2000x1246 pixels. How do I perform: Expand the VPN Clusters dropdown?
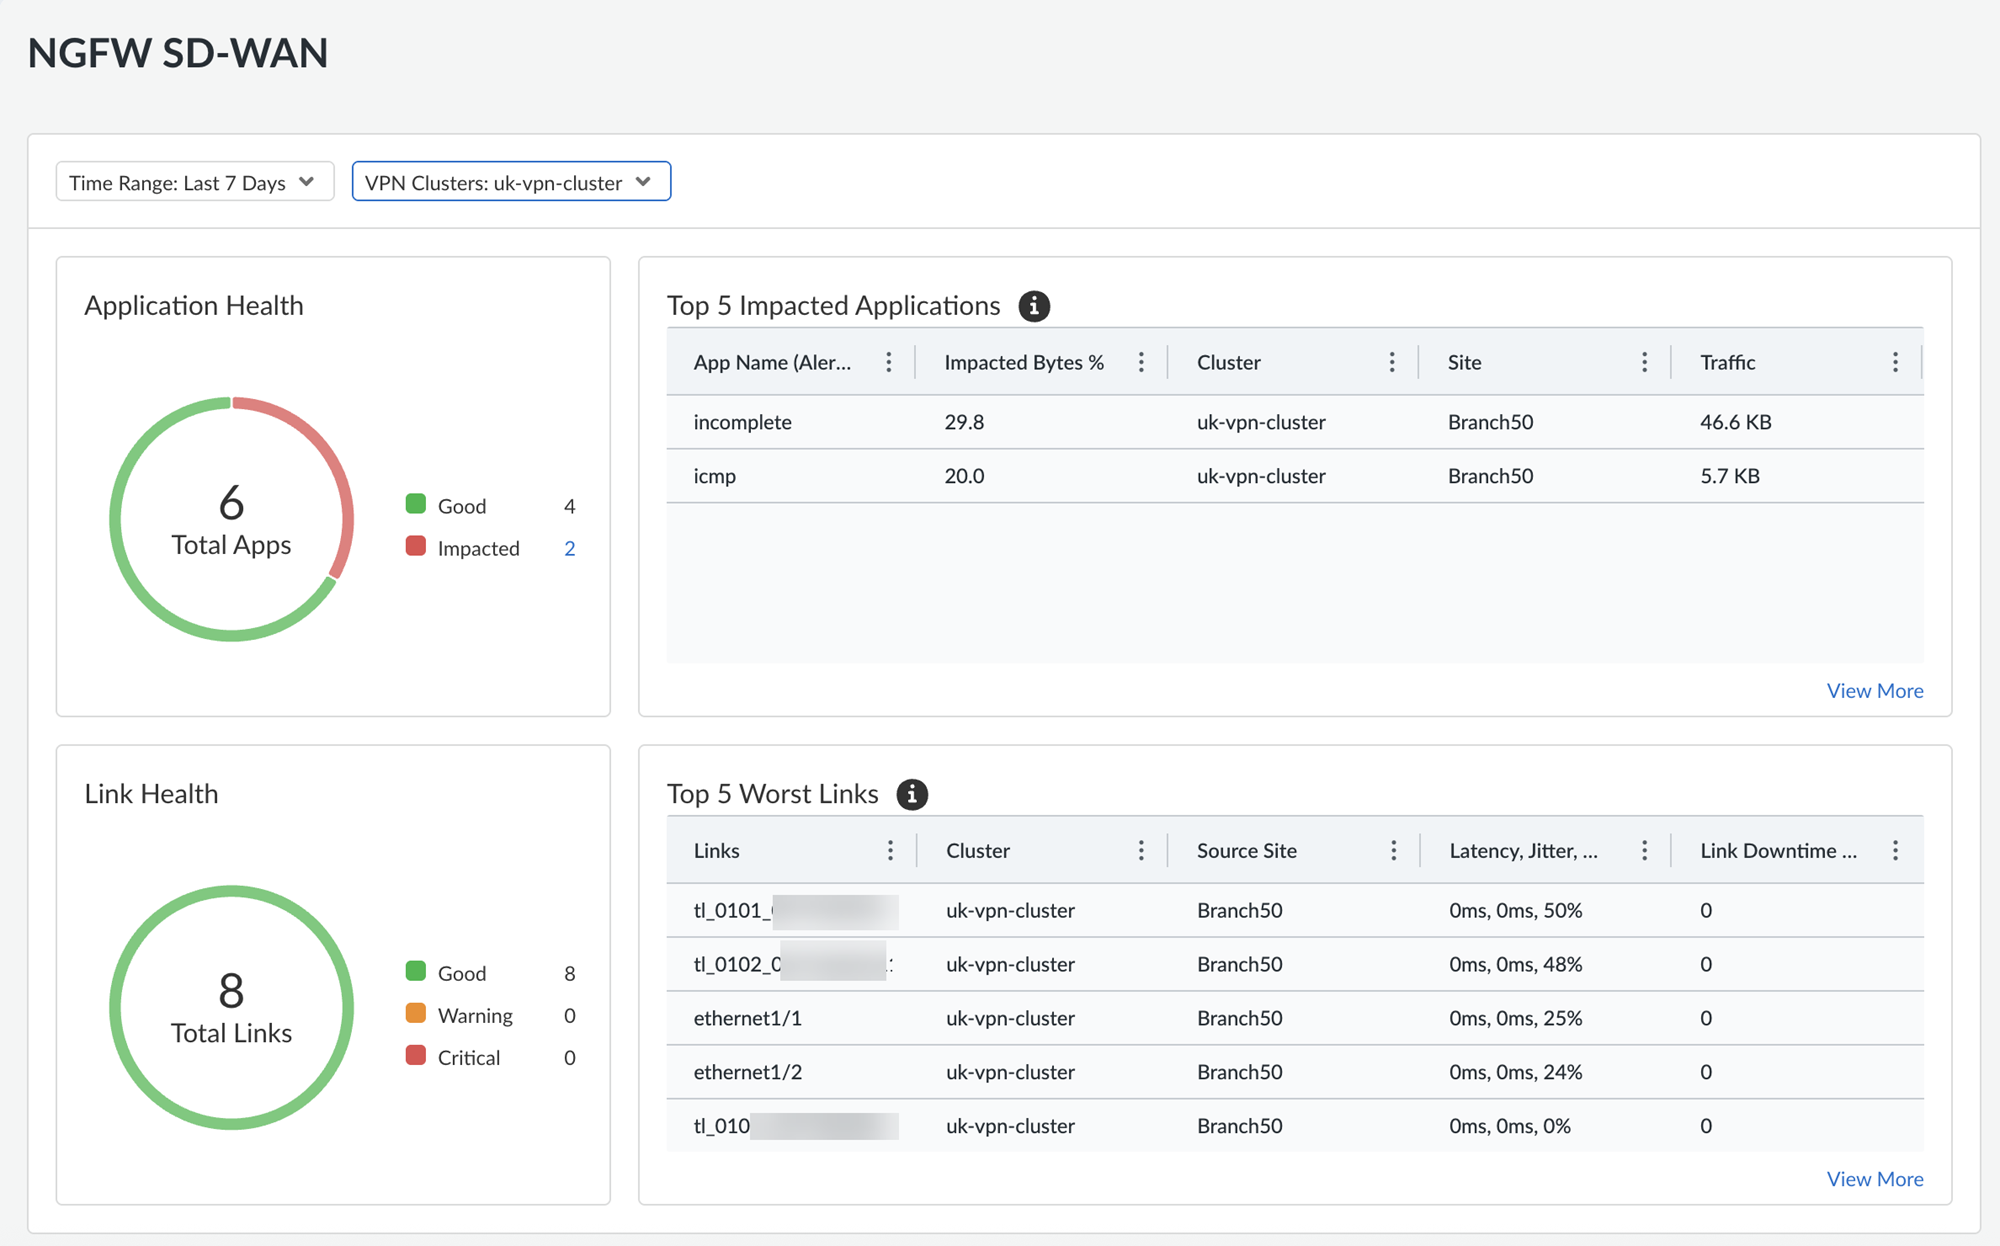[x=511, y=182]
